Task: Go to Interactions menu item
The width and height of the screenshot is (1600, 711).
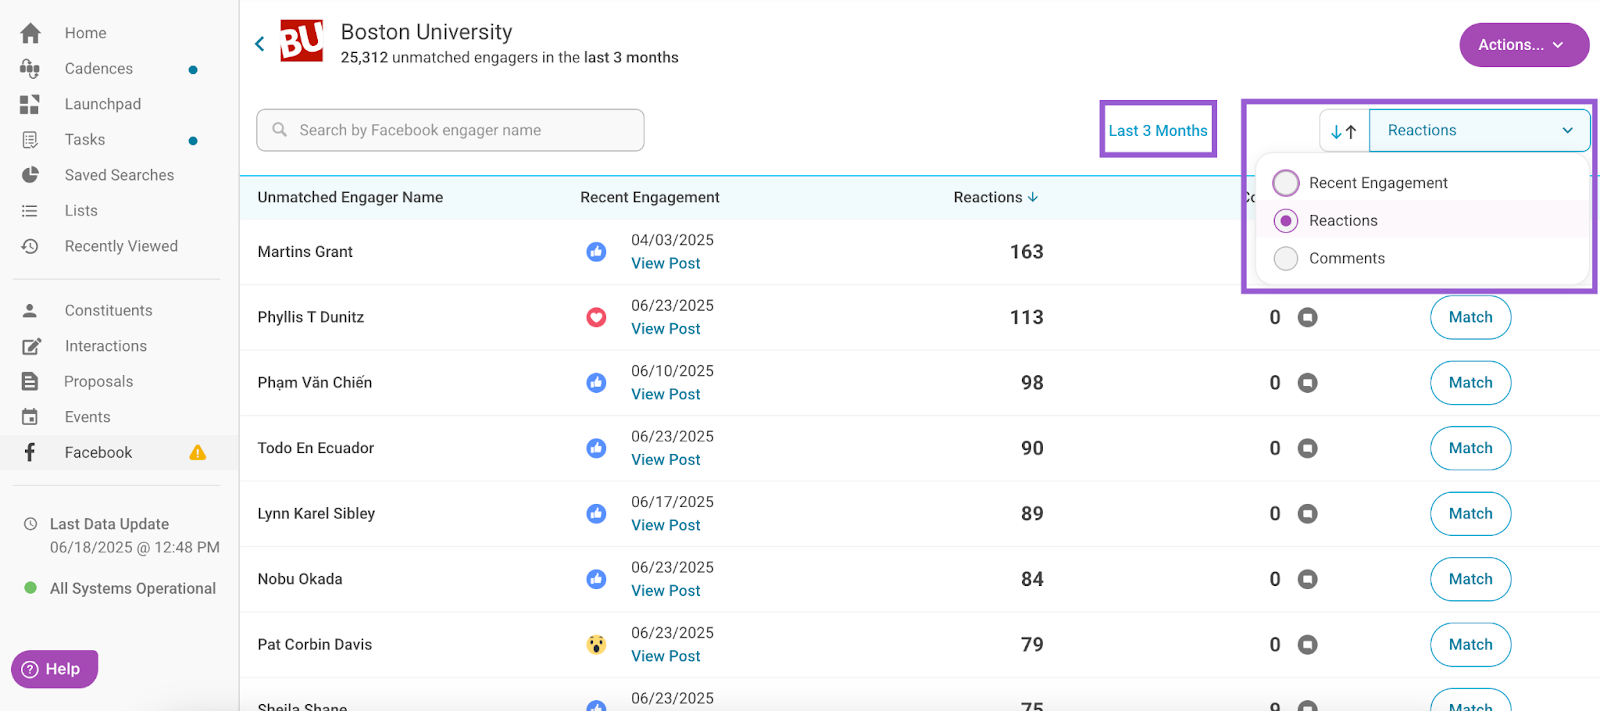Action: (106, 346)
